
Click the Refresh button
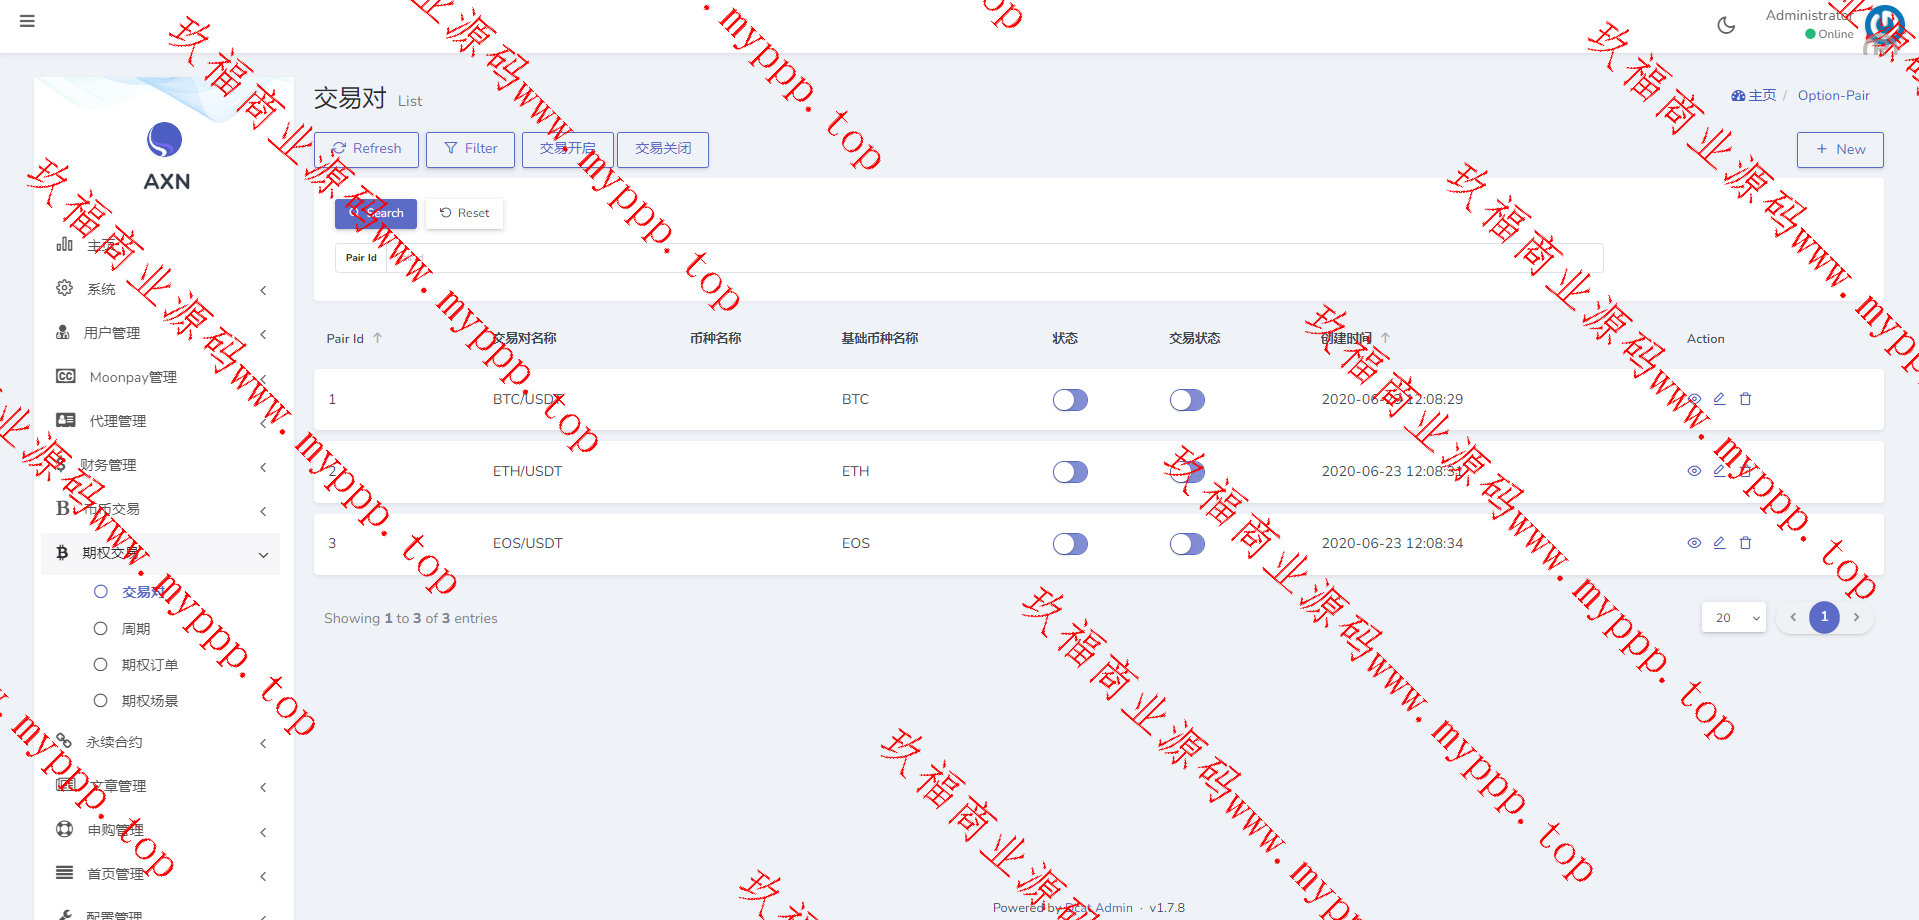point(366,149)
